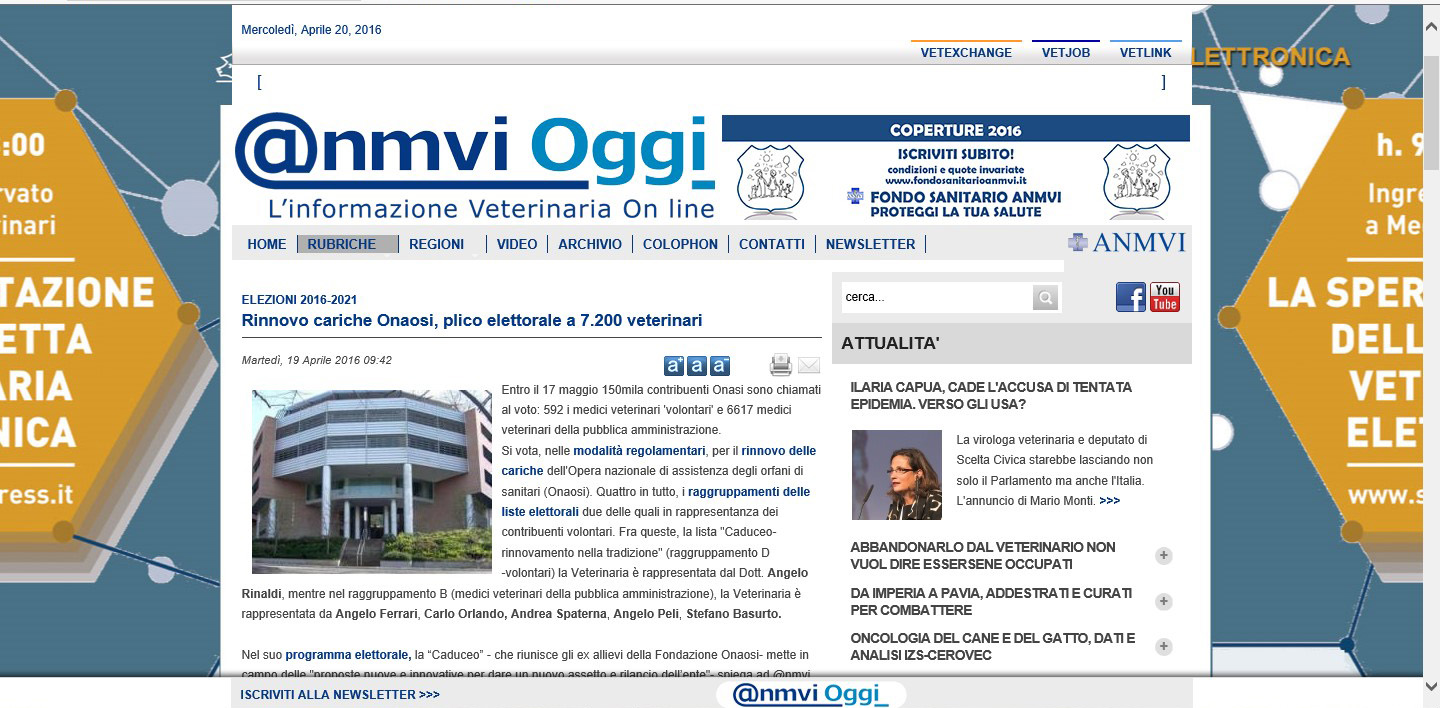
Task: Go to VETEXCHANGE top link
Action: coord(966,52)
